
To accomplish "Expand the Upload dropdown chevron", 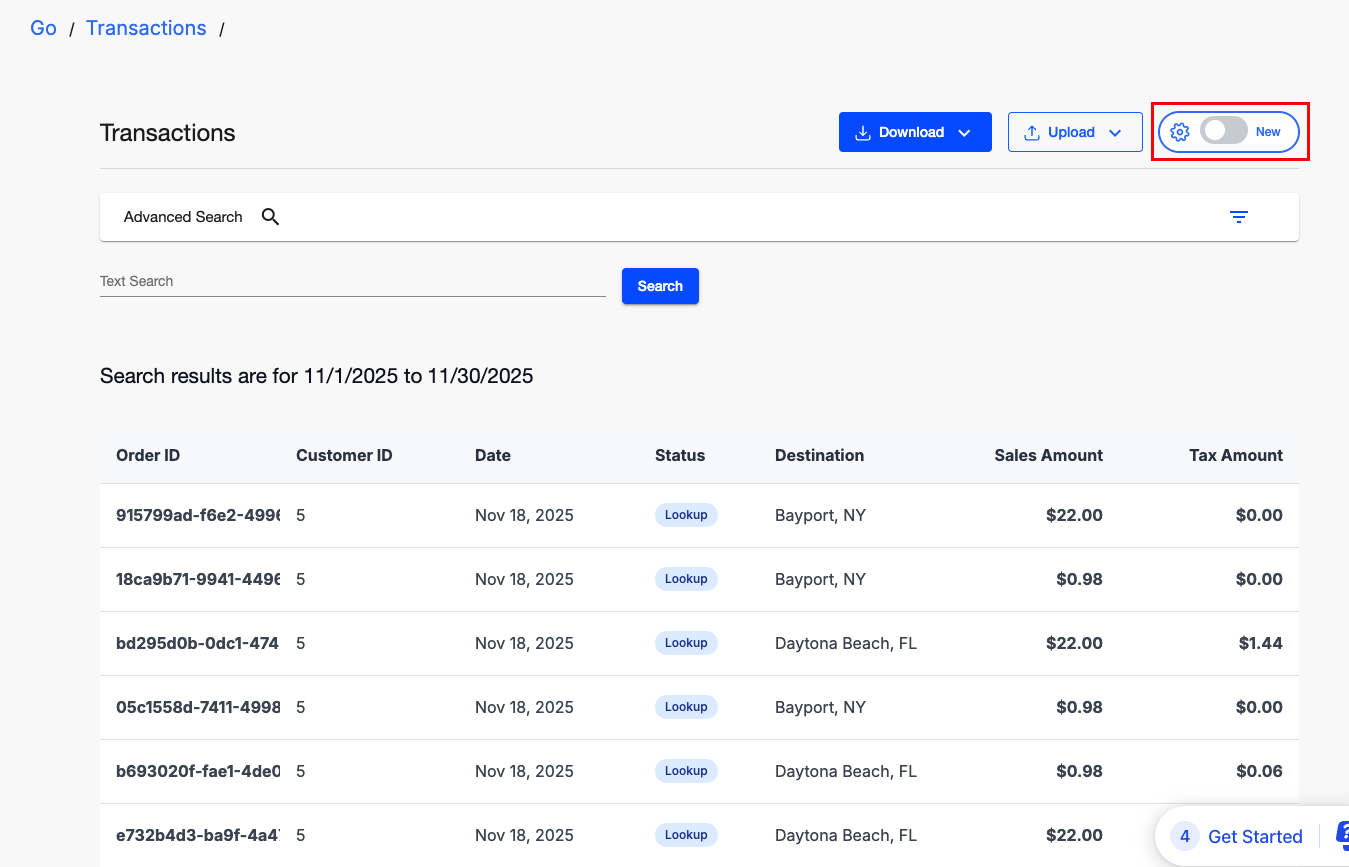I will (1115, 133).
